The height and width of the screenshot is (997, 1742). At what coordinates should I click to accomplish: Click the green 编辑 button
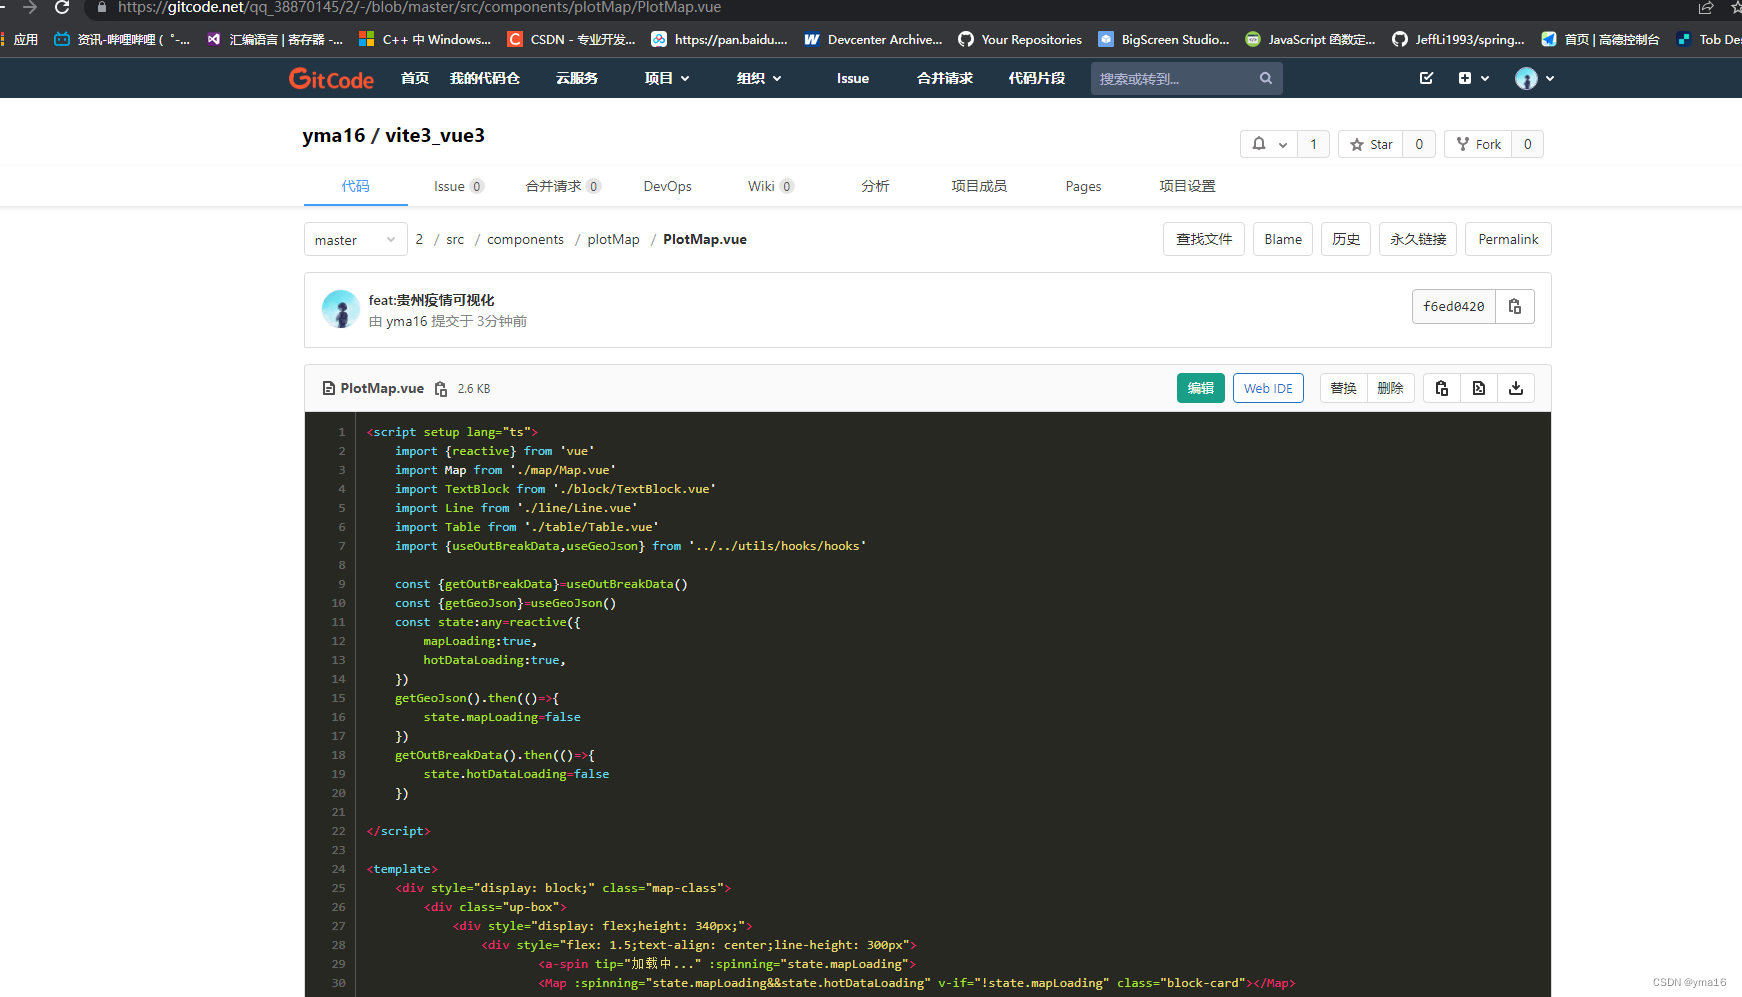pyautogui.click(x=1201, y=388)
